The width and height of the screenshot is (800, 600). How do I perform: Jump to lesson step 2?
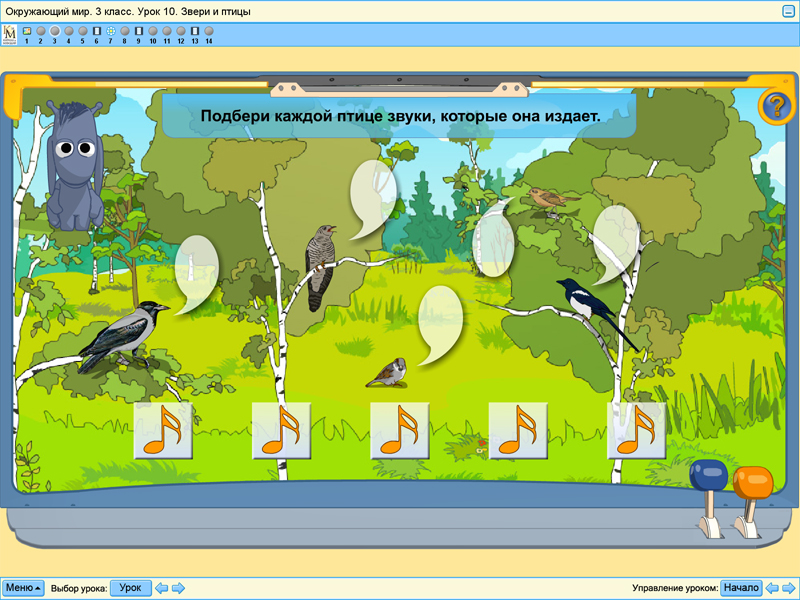41,31
